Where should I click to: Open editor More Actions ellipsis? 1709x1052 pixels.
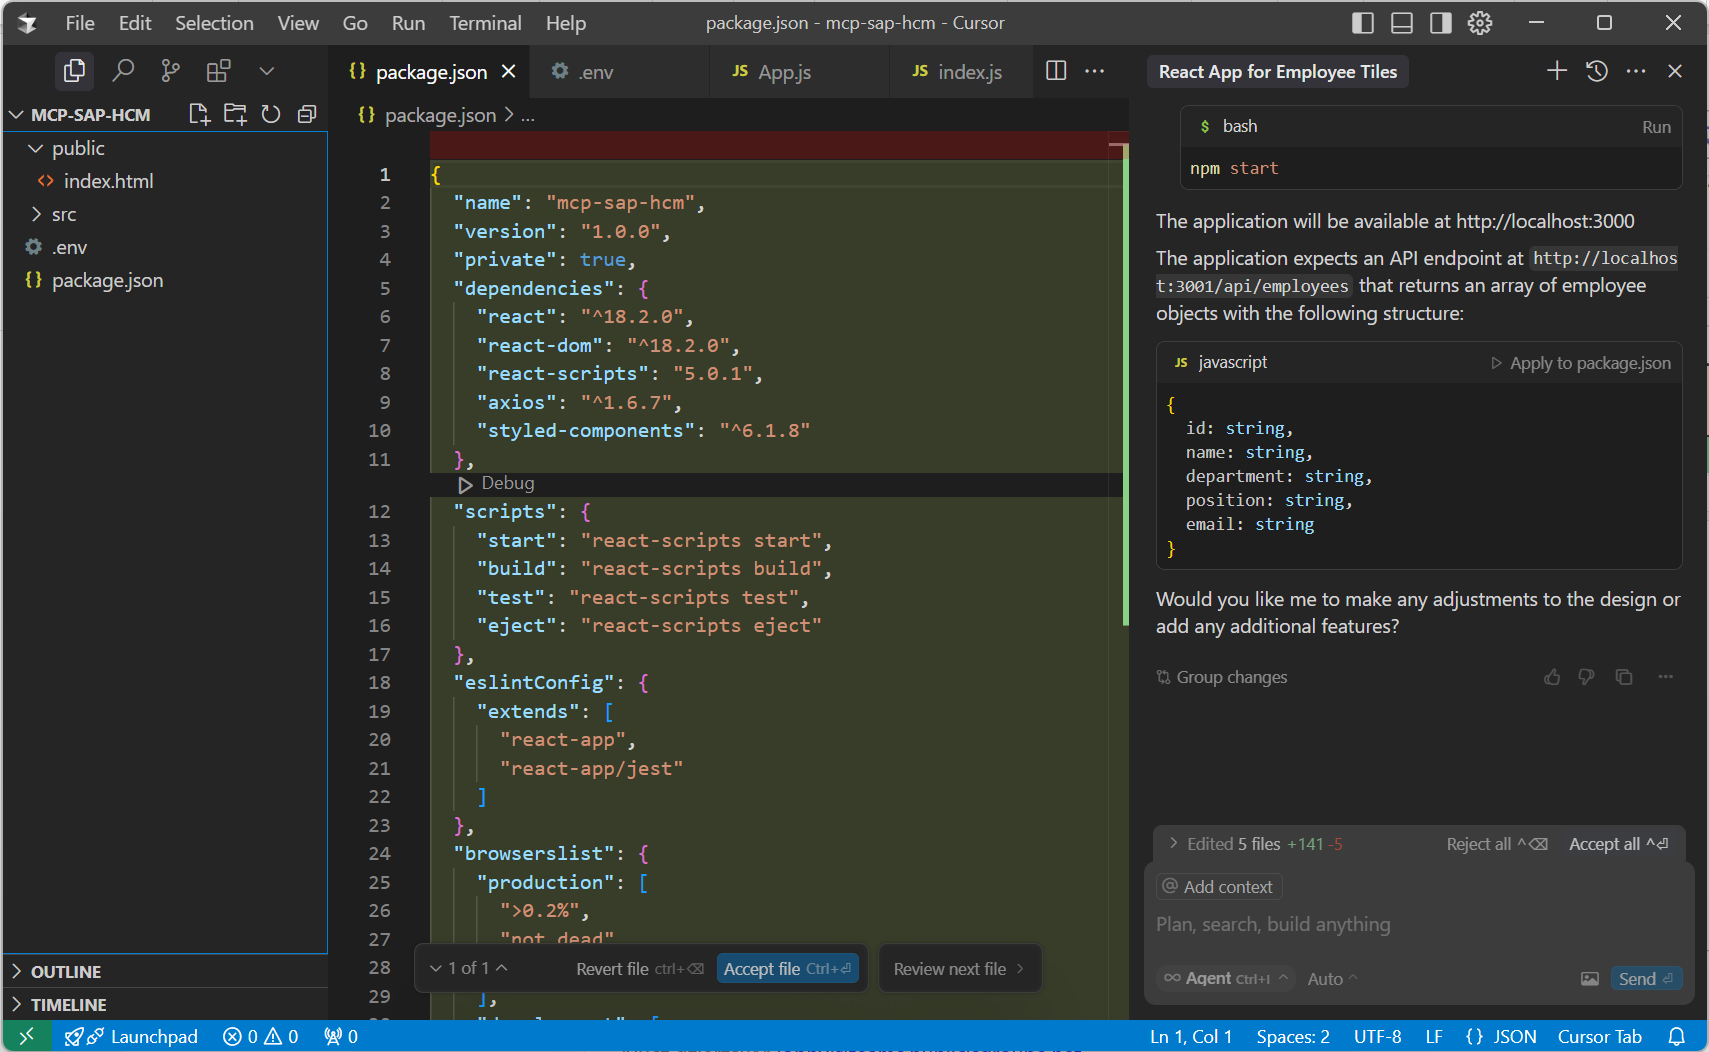1095,71
